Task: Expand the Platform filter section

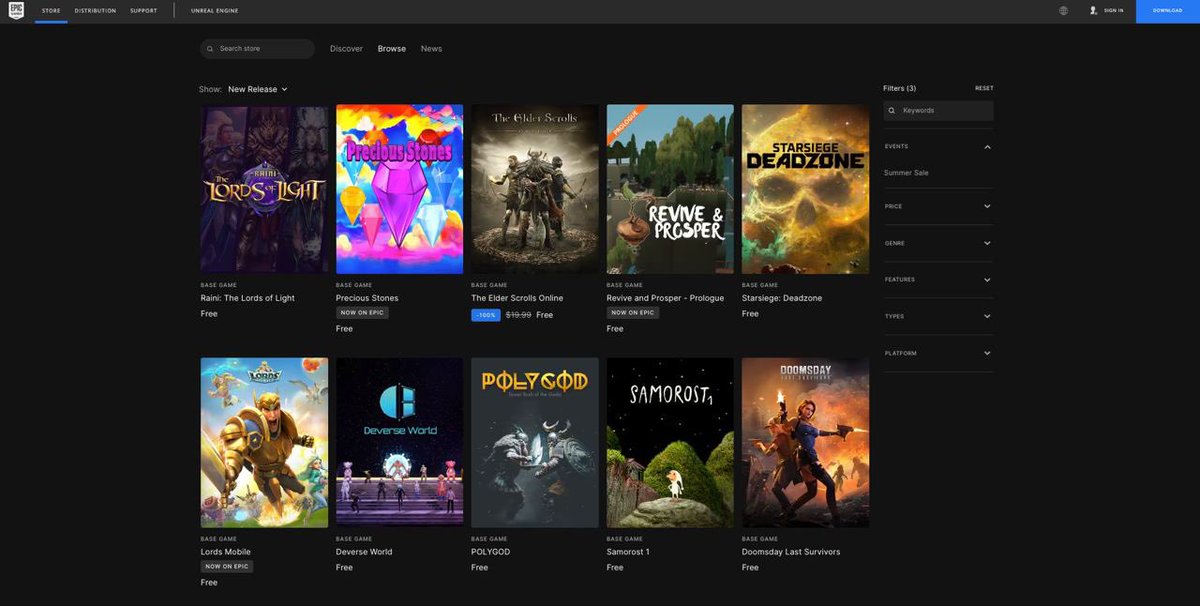Action: click(x=938, y=353)
